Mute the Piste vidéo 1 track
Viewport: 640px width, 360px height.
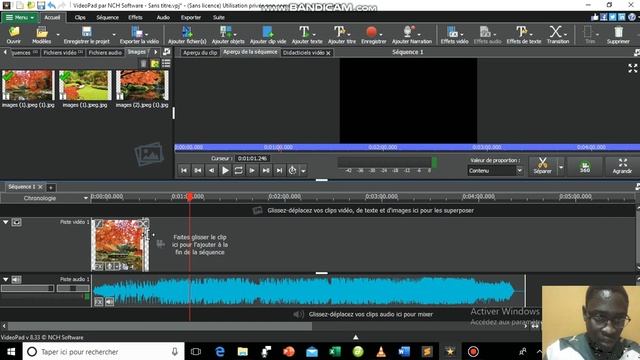16,222
